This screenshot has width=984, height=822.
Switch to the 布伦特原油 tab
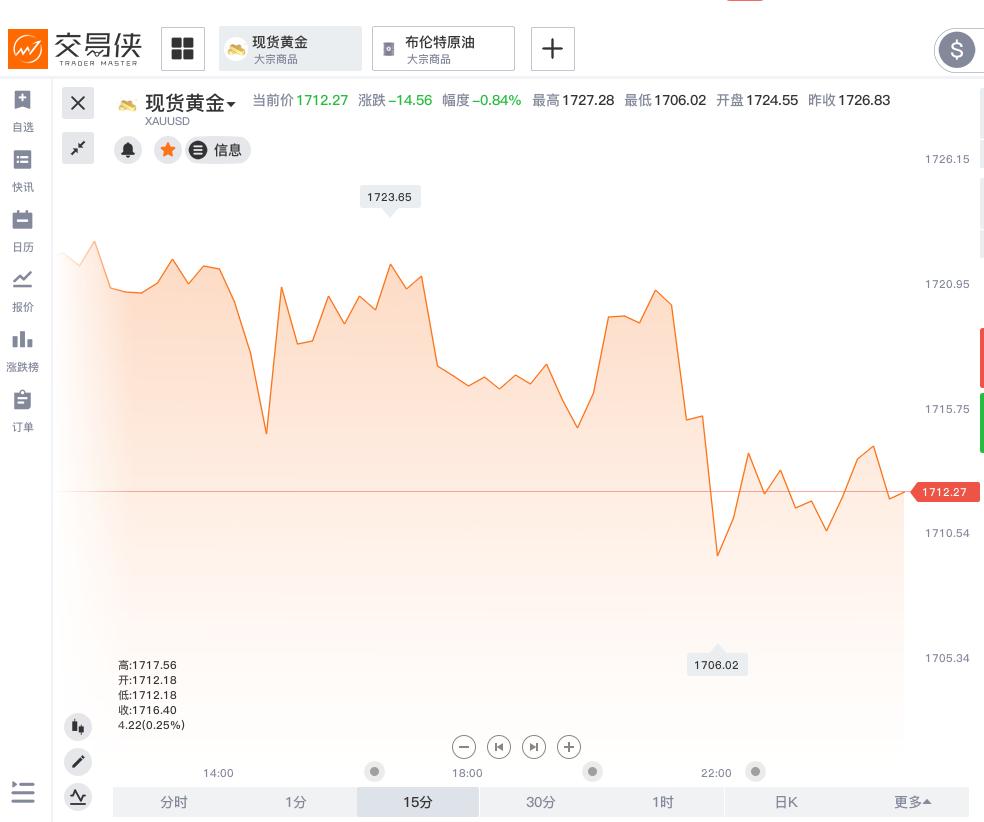point(443,48)
